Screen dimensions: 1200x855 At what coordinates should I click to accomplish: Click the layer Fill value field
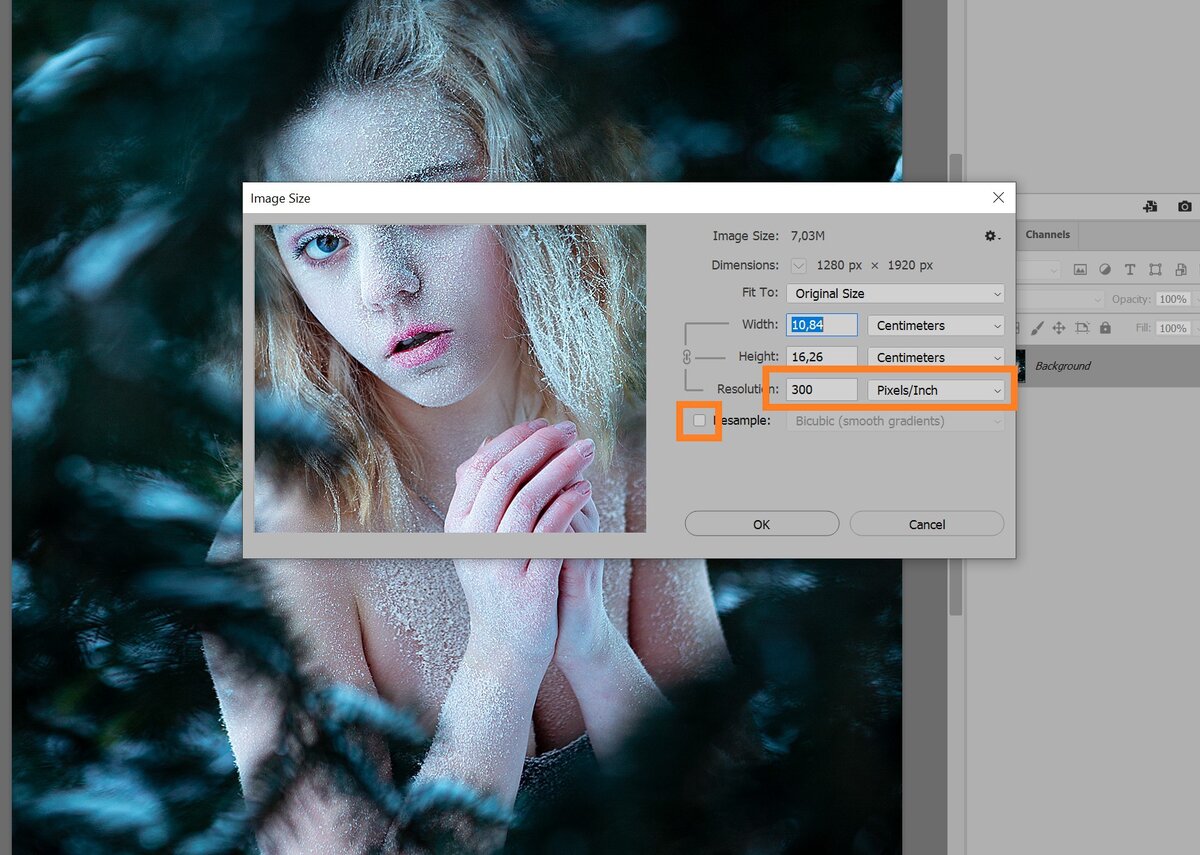pyautogui.click(x=1172, y=328)
